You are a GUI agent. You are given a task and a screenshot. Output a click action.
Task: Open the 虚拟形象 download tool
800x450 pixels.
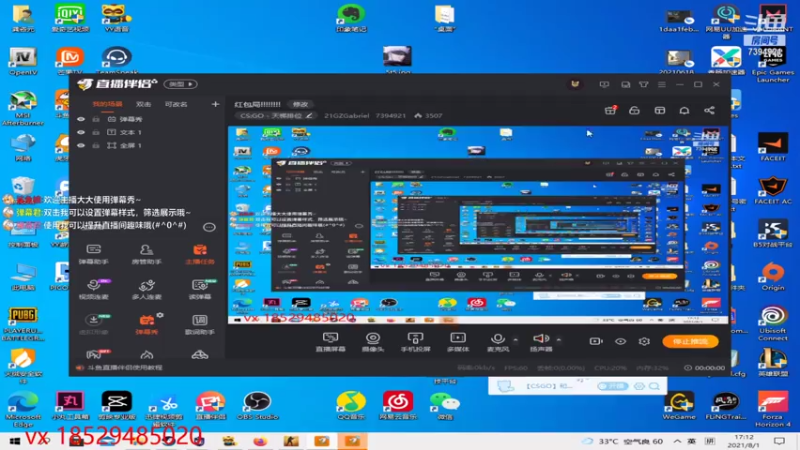93,324
